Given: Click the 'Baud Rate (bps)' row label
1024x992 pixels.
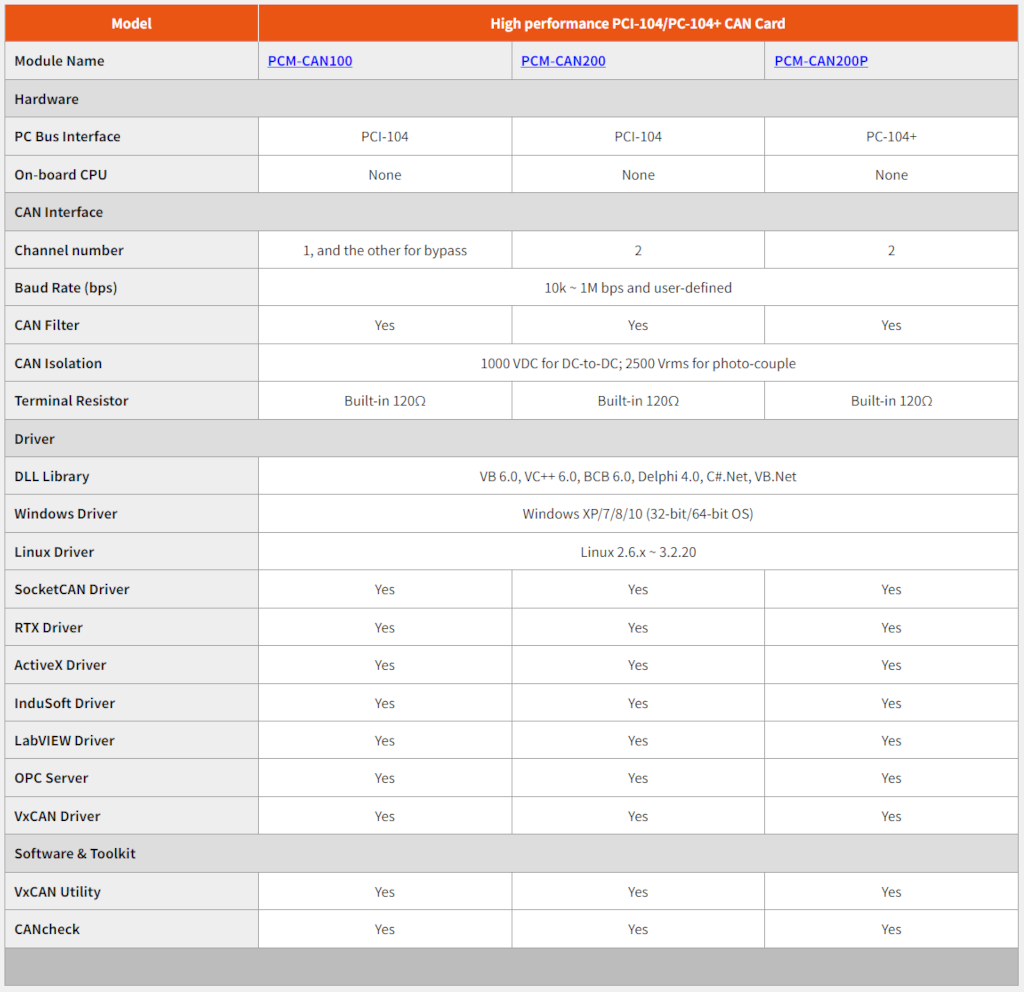Looking at the screenshot, I should [66, 288].
